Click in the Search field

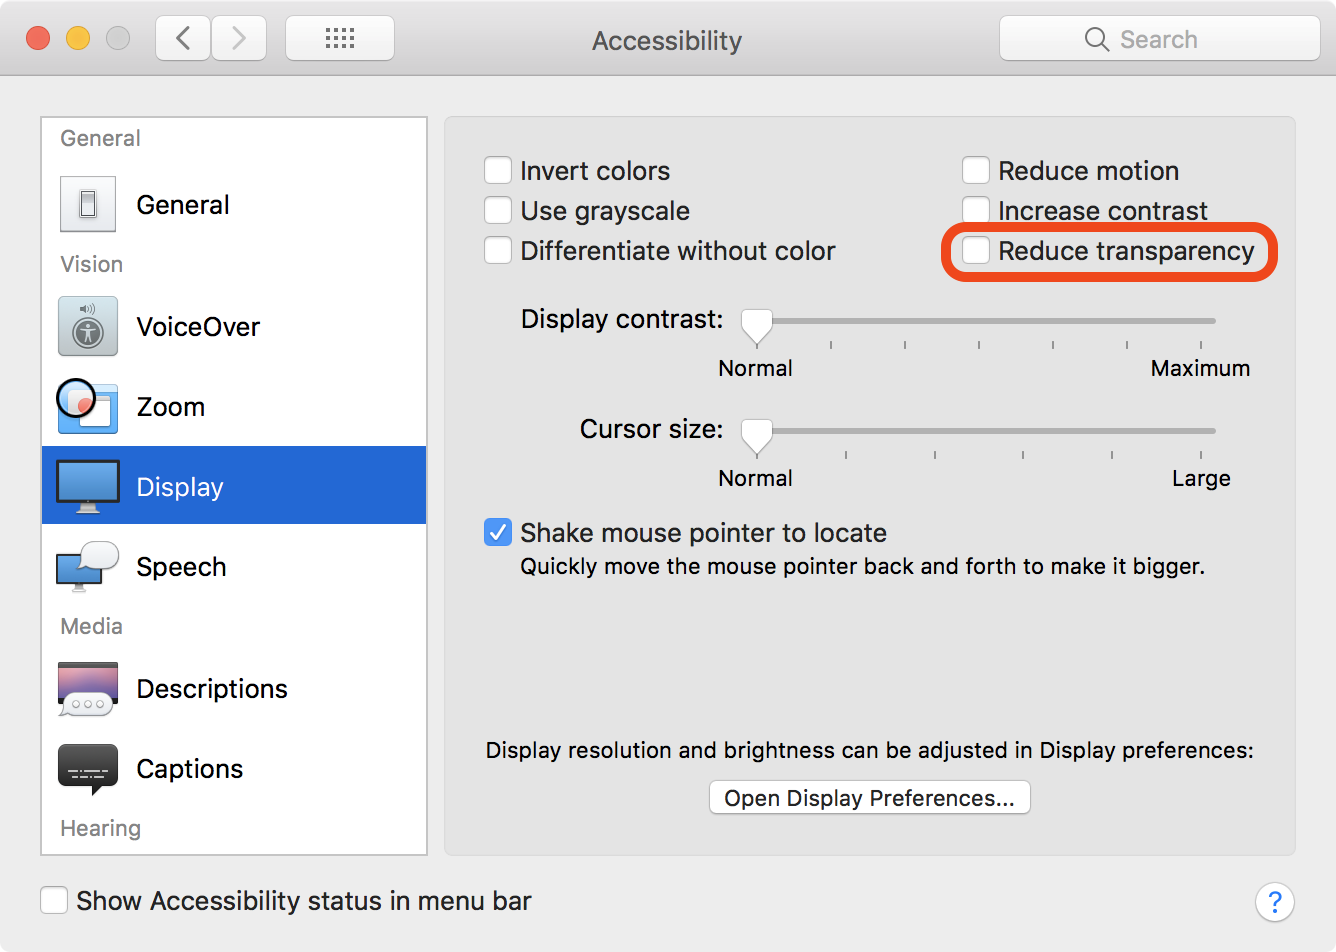click(x=1160, y=39)
